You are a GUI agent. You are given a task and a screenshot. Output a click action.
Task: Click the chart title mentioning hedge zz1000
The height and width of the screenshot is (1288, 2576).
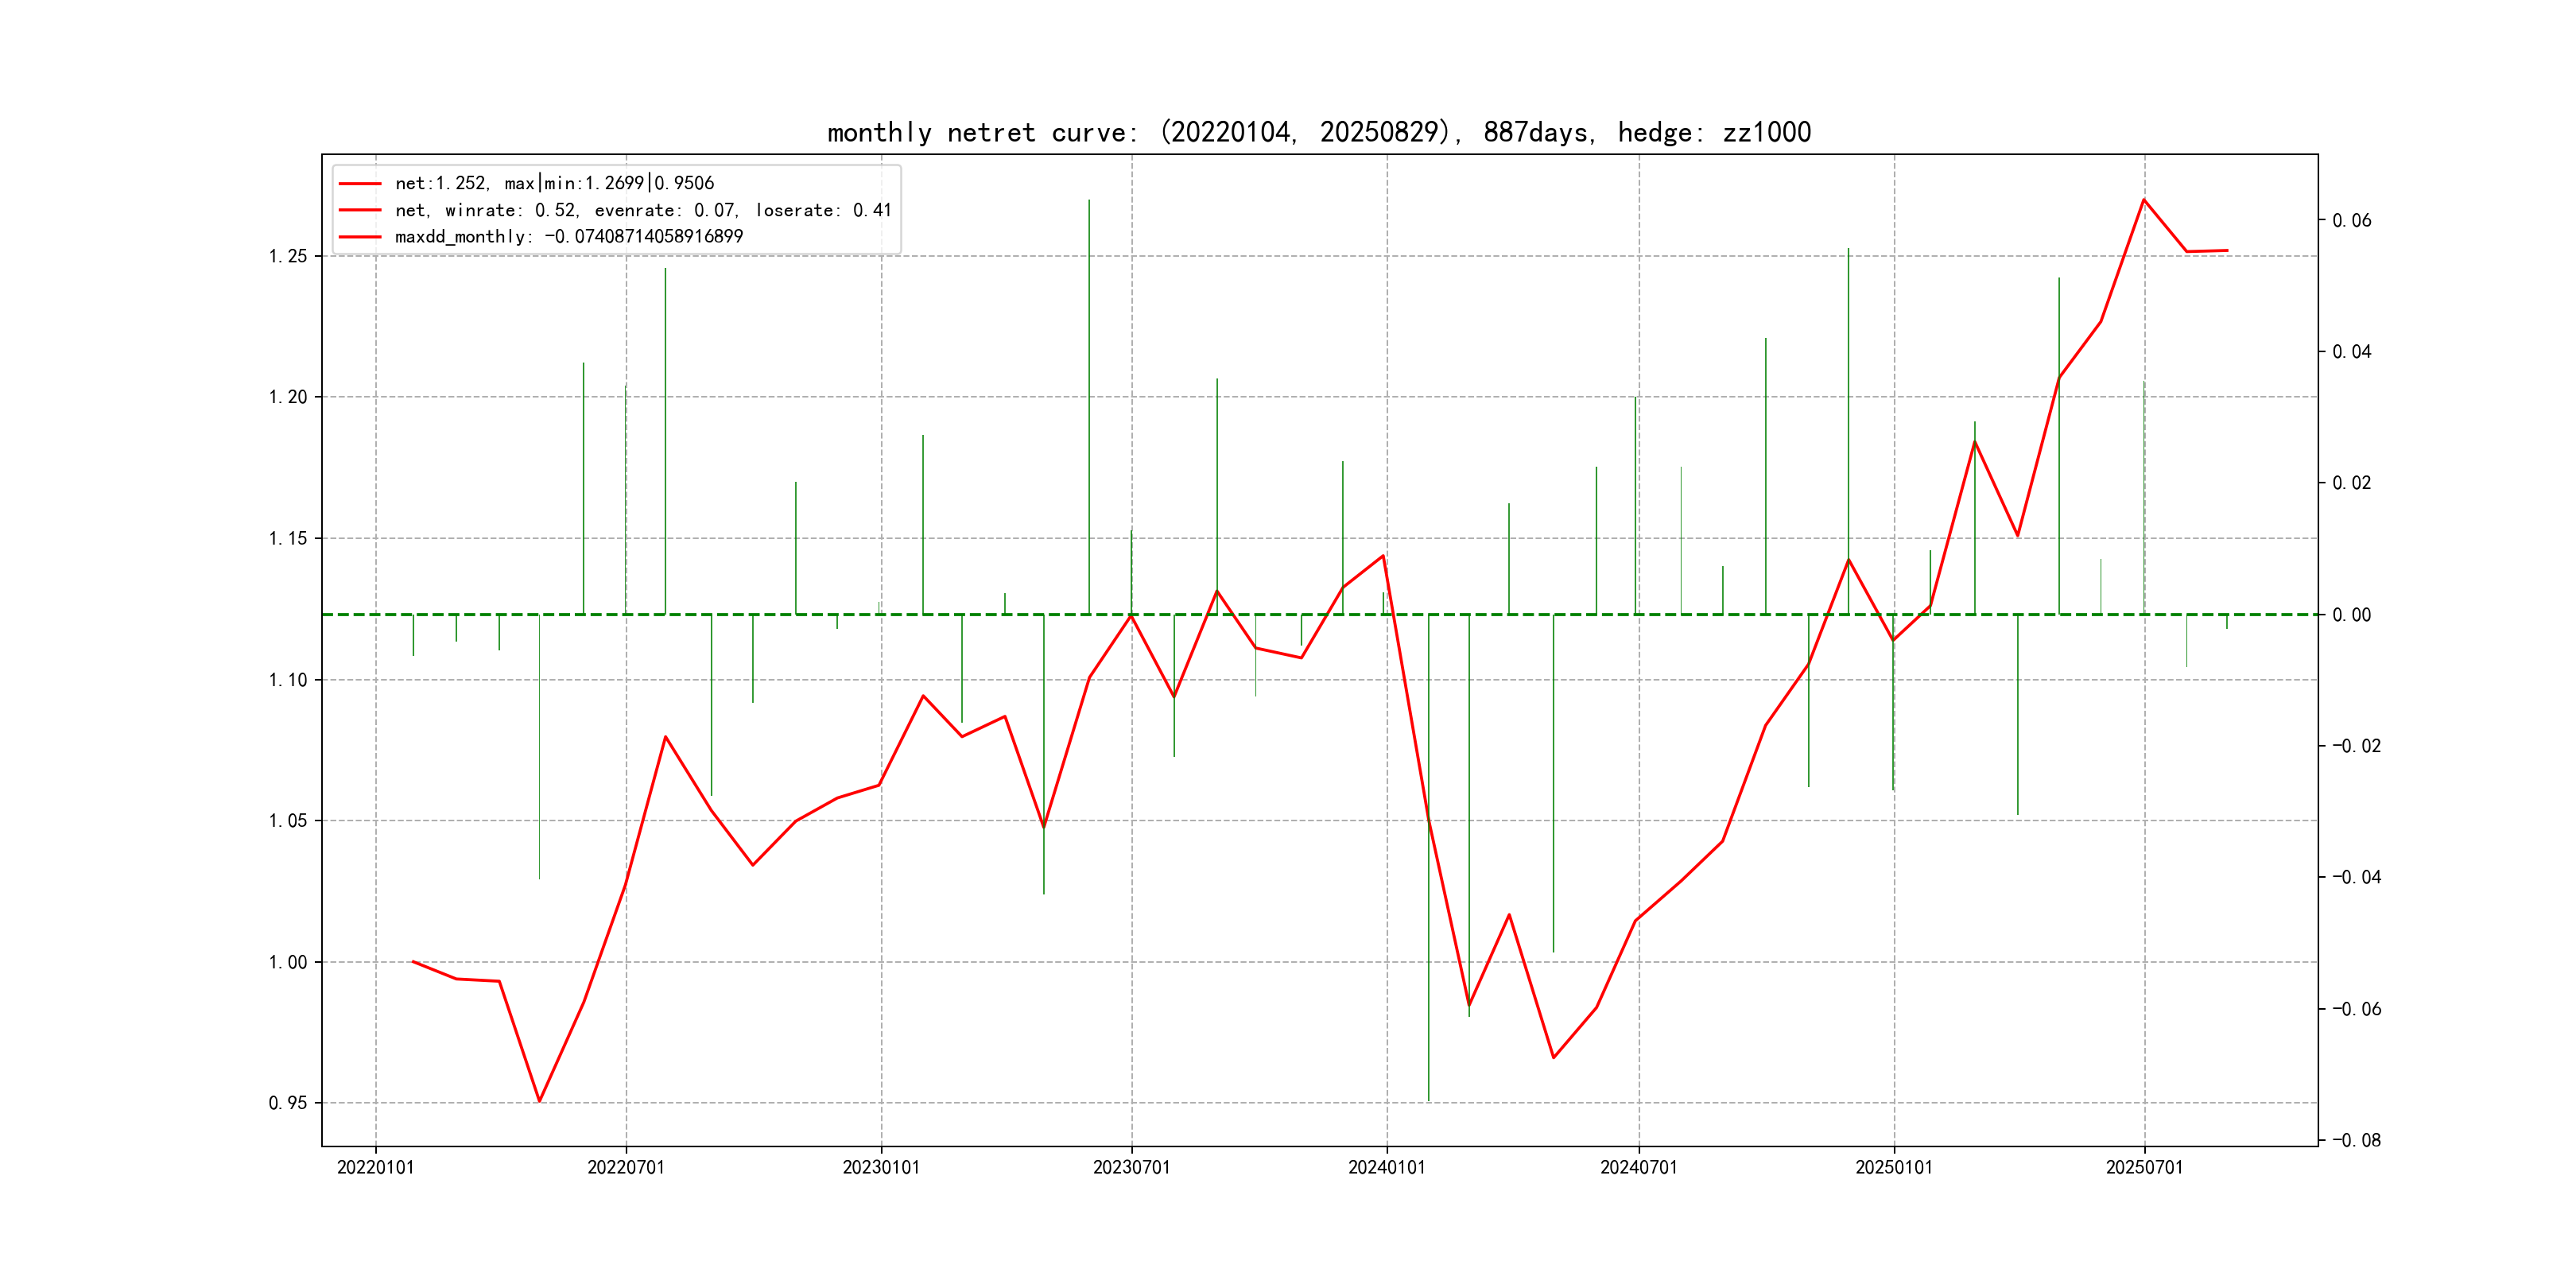click(1318, 133)
